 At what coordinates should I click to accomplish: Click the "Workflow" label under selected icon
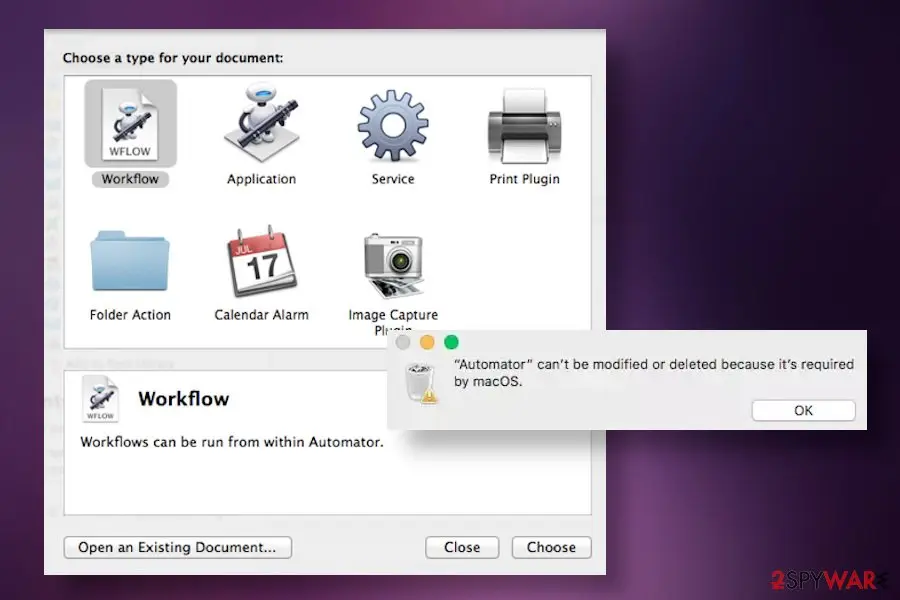pyautogui.click(x=130, y=179)
